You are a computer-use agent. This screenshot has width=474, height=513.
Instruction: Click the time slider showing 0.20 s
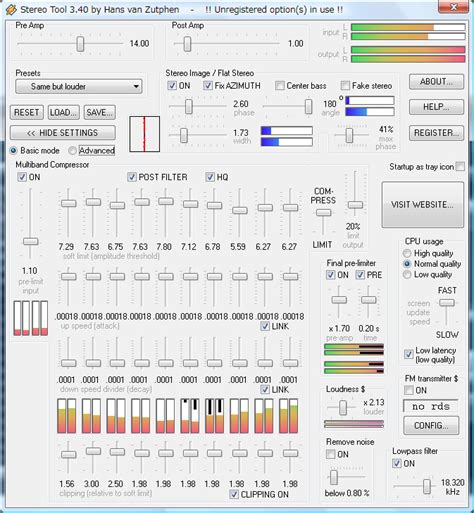coord(368,300)
